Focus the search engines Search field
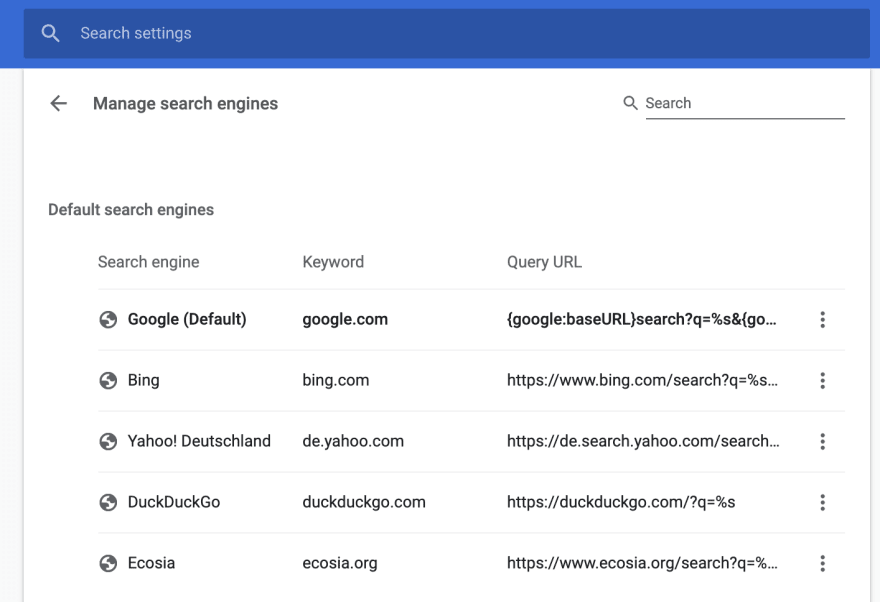Screen dimensions: 880x602 coord(745,104)
